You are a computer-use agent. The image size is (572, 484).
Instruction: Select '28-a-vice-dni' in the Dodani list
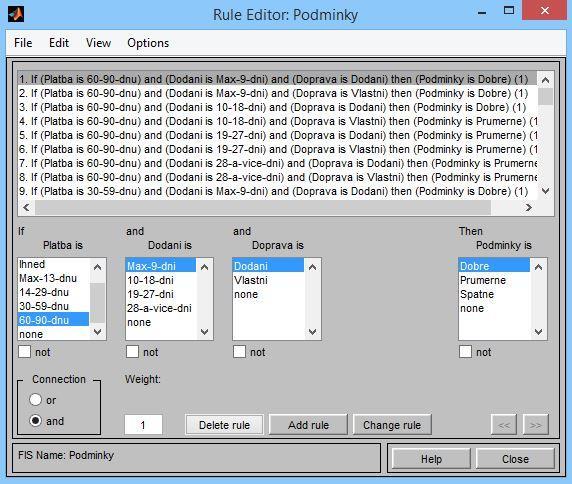[x=161, y=308]
